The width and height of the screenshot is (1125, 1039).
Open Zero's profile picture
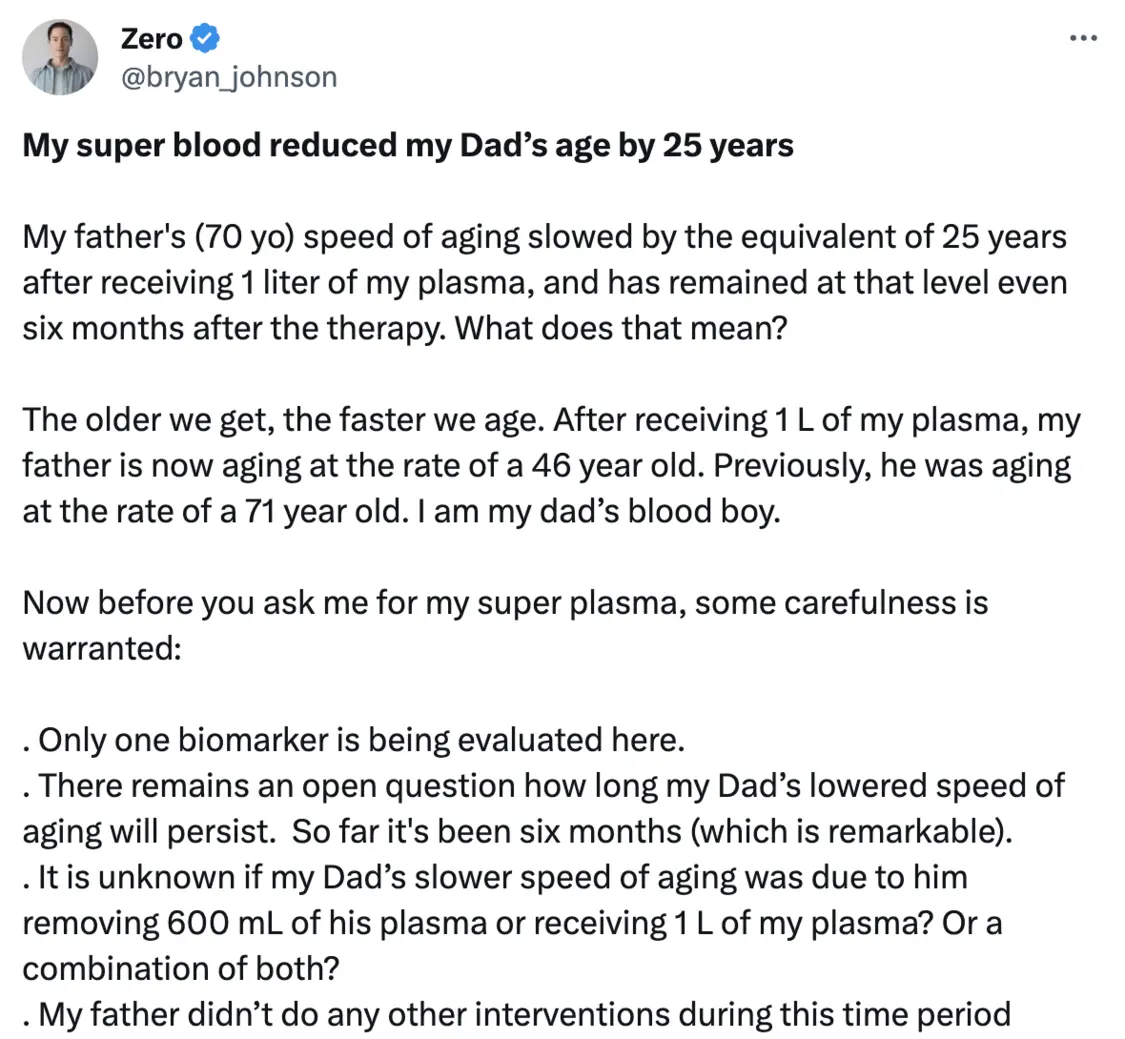[x=60, y=57]
